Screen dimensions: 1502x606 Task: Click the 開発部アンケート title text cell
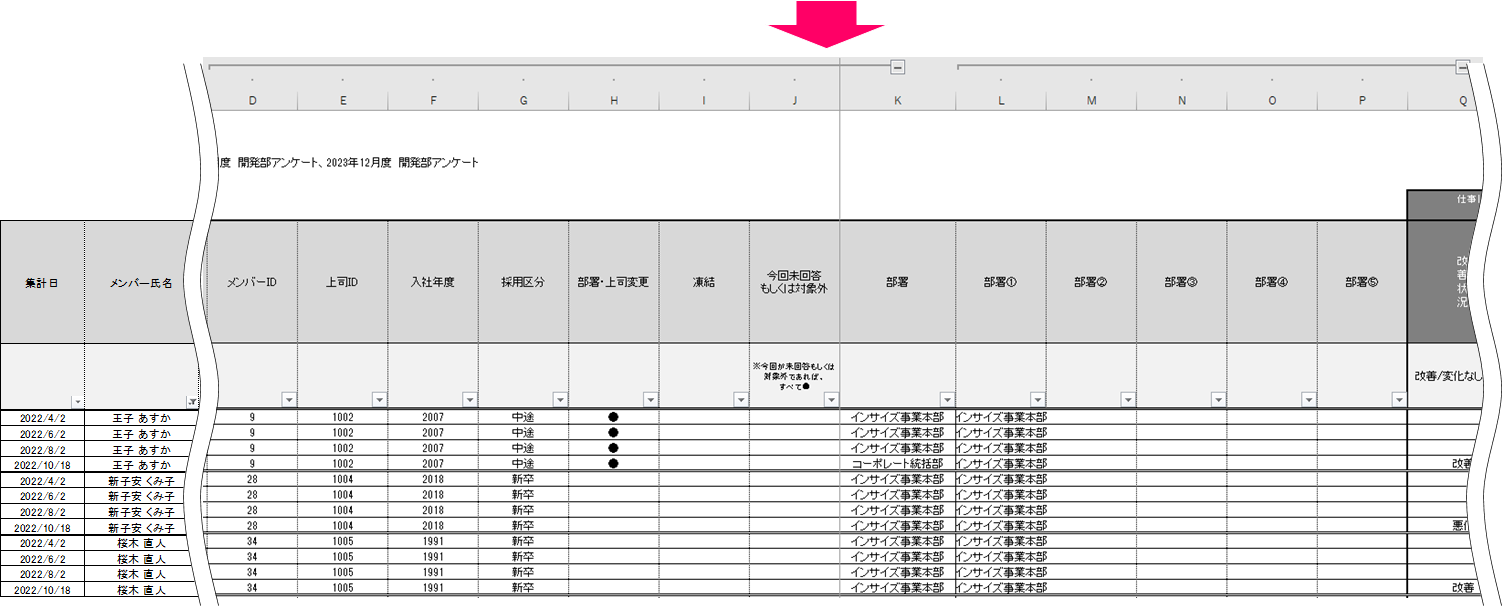pos(347,162)
